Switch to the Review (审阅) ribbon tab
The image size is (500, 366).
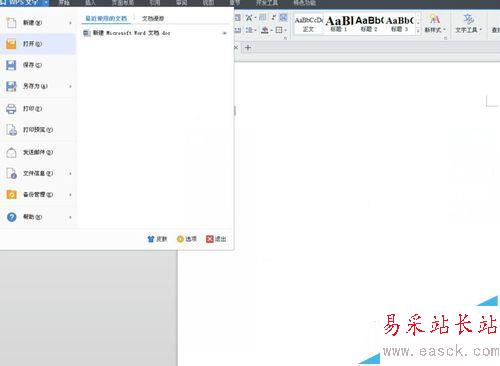(x=181, y=3)
